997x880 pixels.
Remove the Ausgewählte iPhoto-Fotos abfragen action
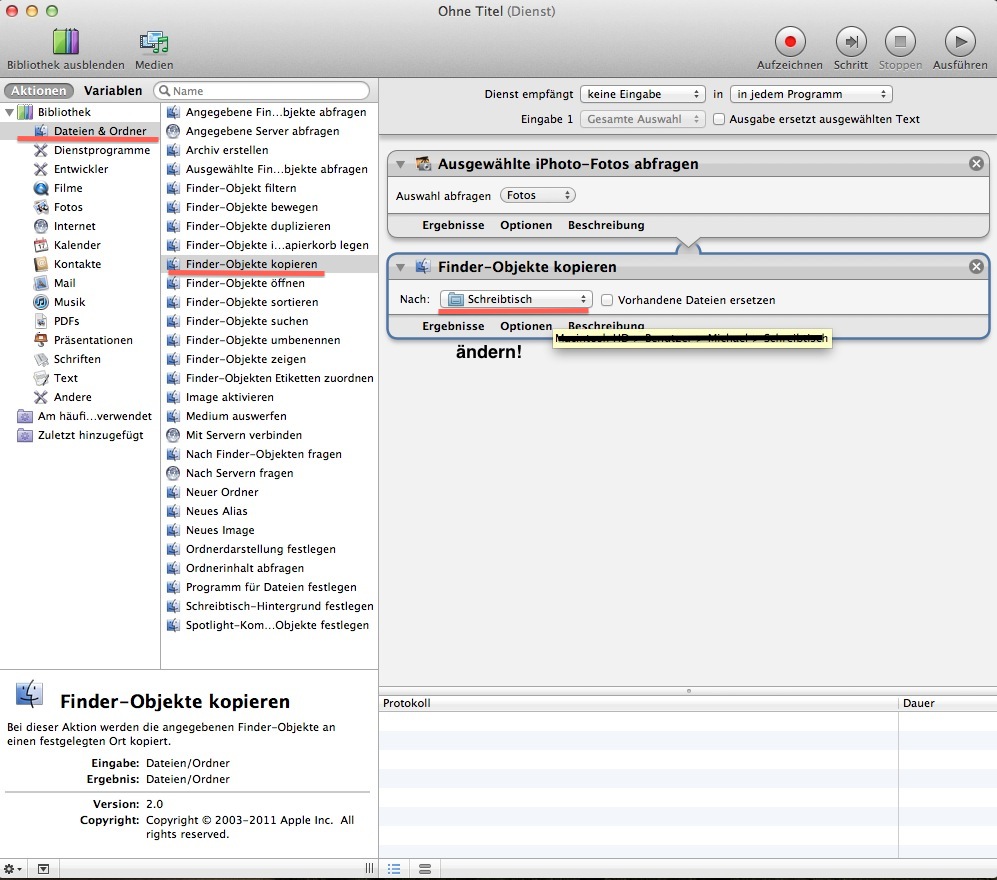click(x=976, y=164)
